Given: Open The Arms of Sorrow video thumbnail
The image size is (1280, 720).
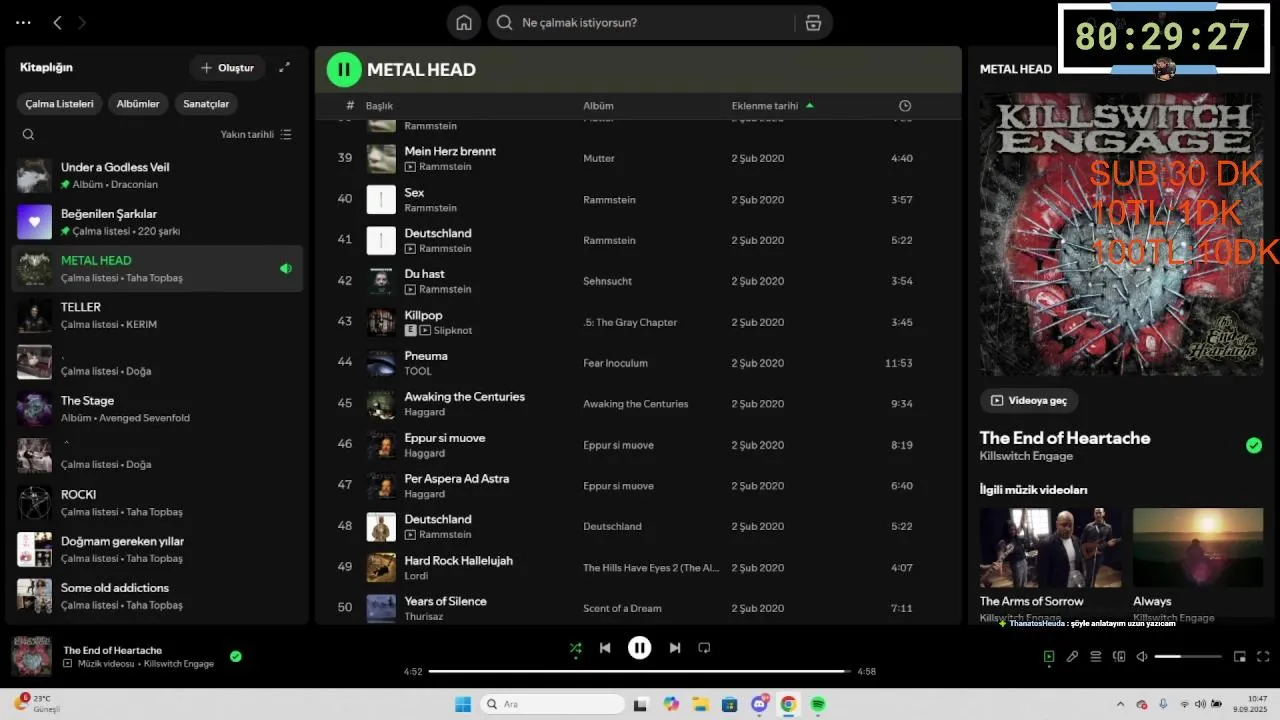Looking at the screenshot, I should point(1050,547).
